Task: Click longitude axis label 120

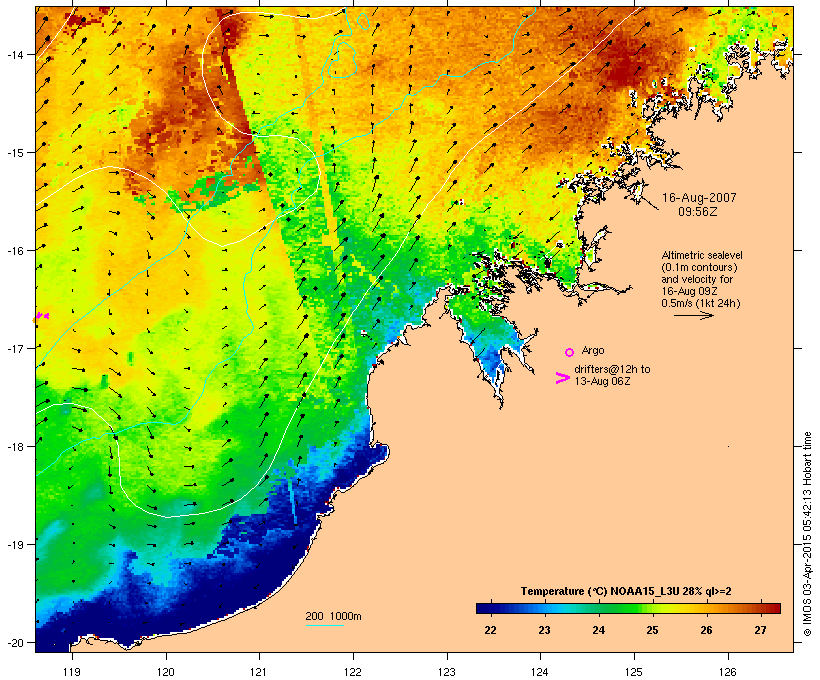Action: 166,672
